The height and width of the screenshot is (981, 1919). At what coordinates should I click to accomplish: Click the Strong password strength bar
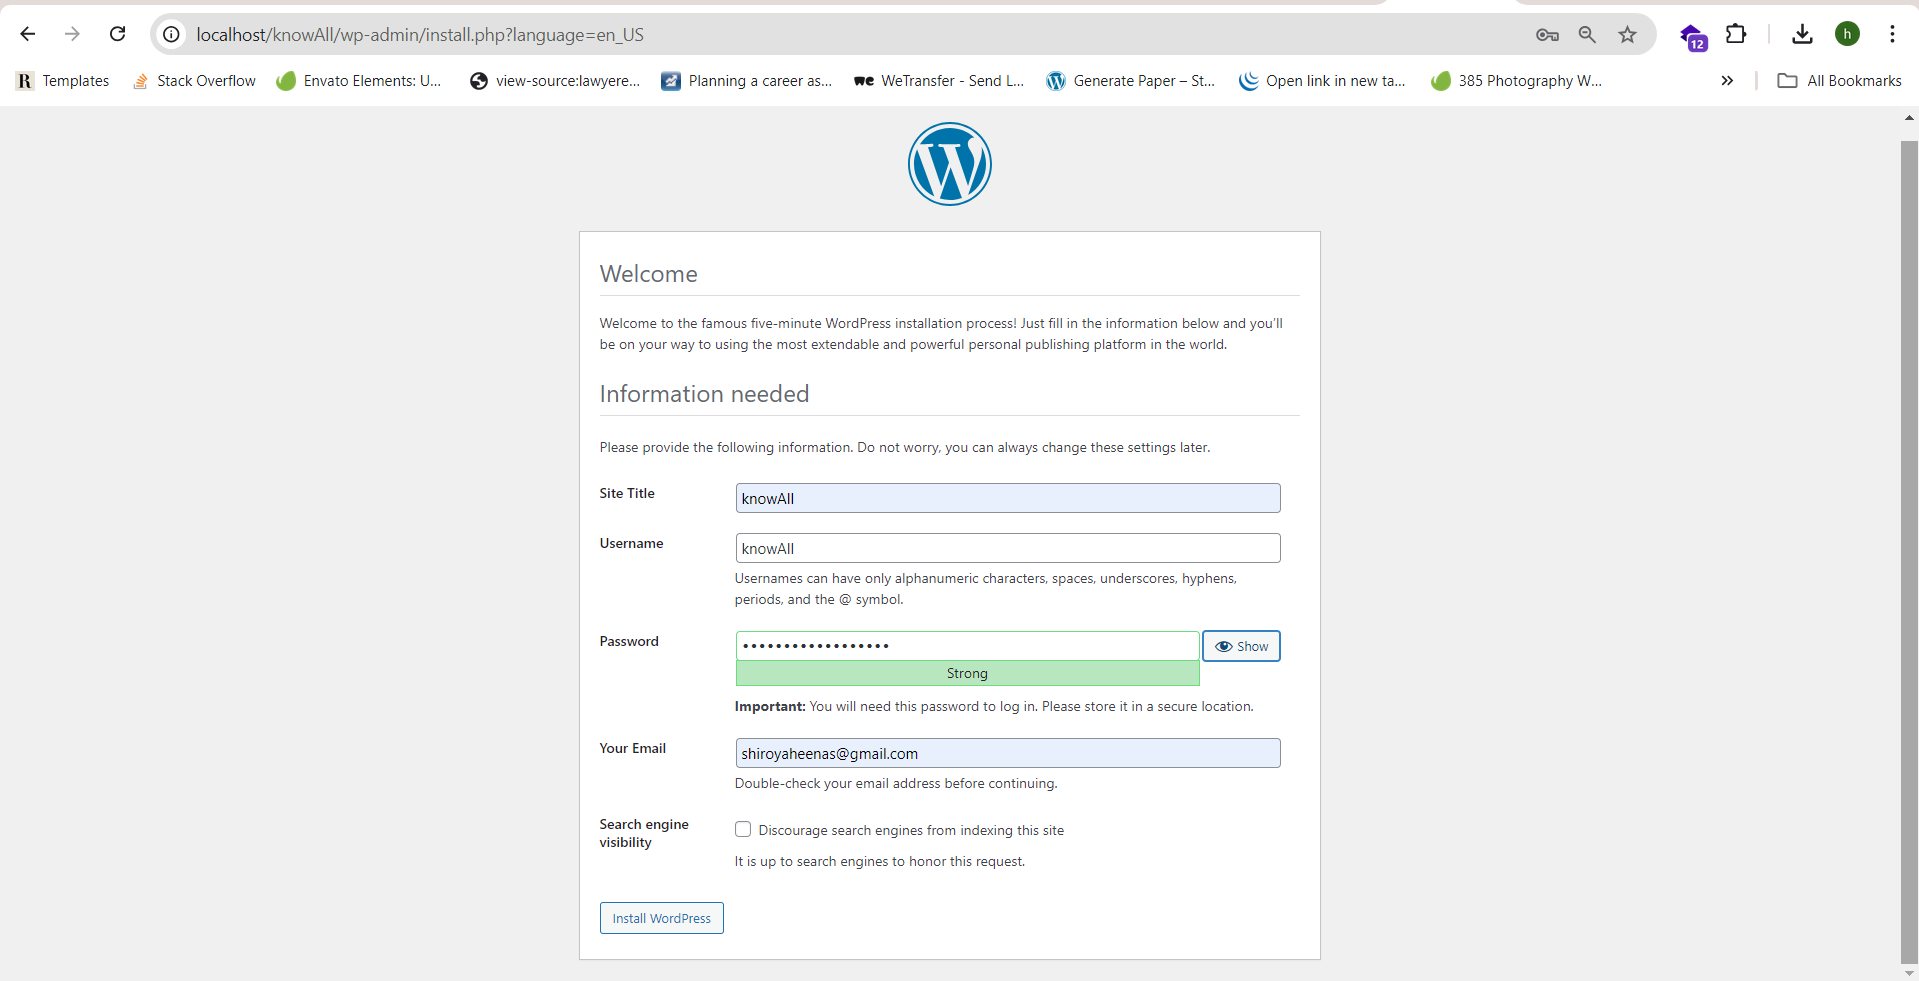[x=966, y=673]
